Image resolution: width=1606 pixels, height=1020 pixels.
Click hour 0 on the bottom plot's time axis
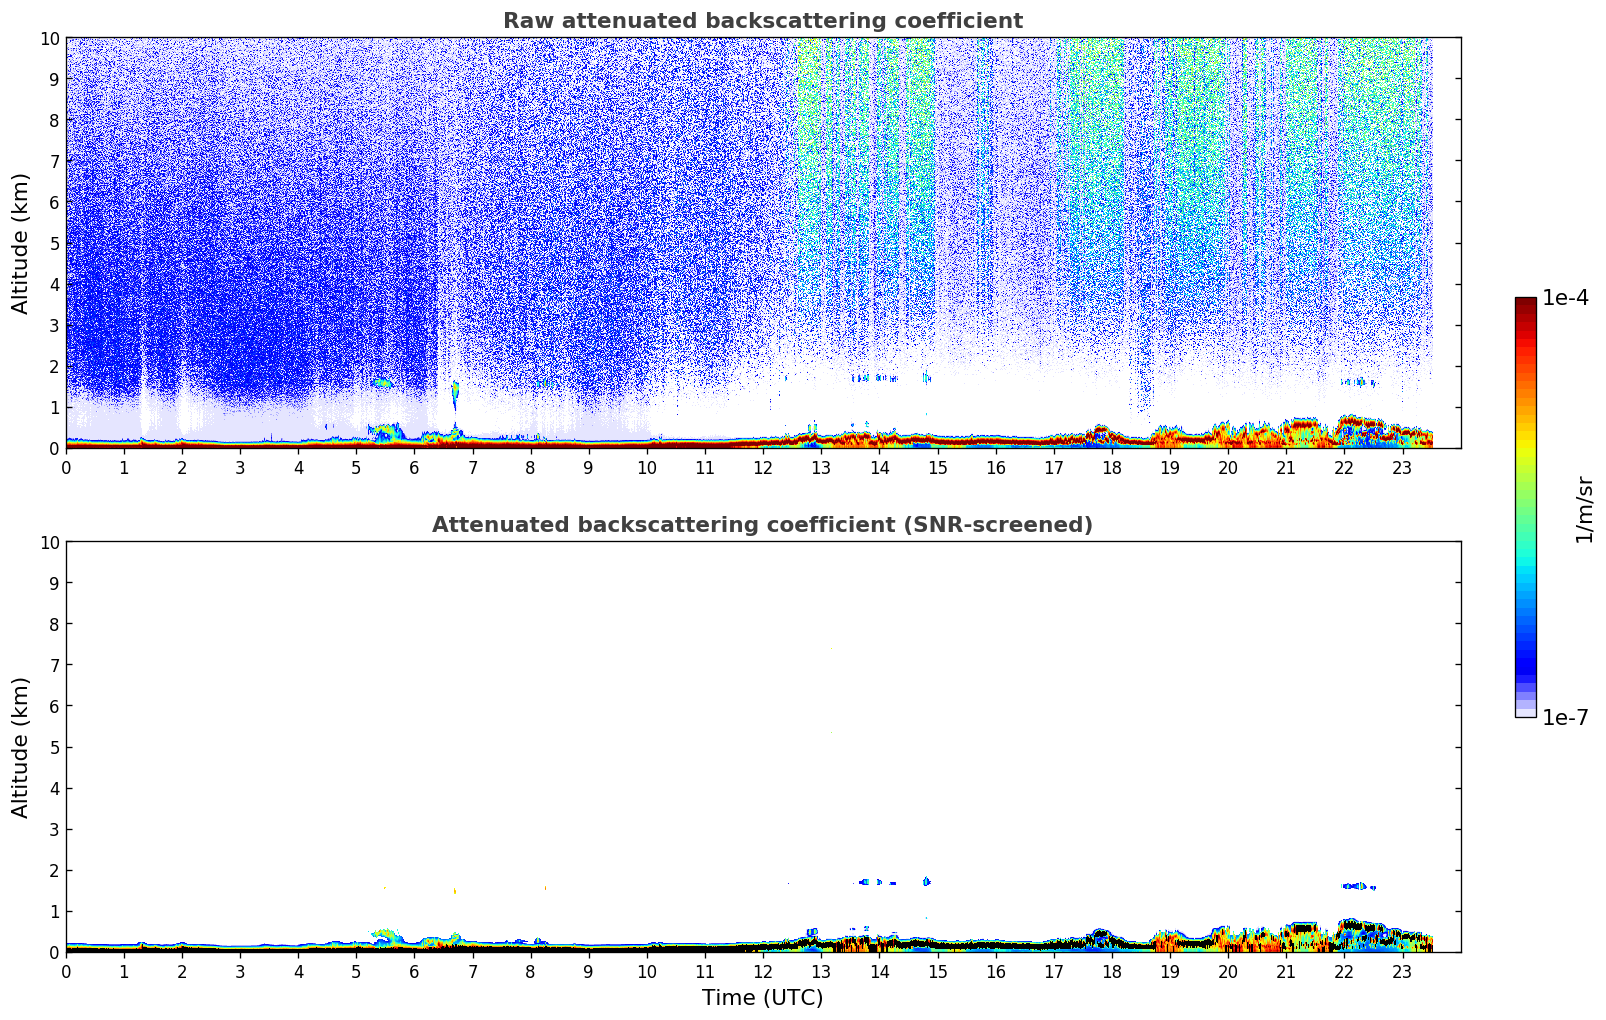67,970
